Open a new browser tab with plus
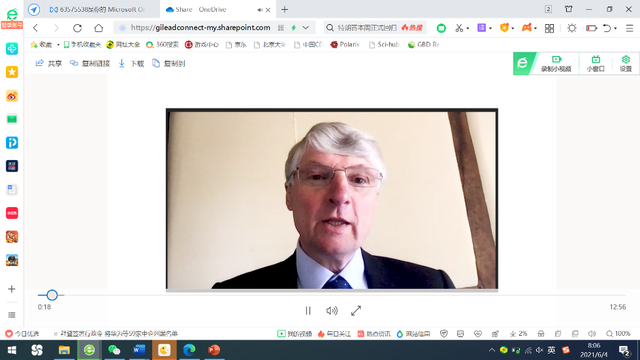 pos(284,9)
